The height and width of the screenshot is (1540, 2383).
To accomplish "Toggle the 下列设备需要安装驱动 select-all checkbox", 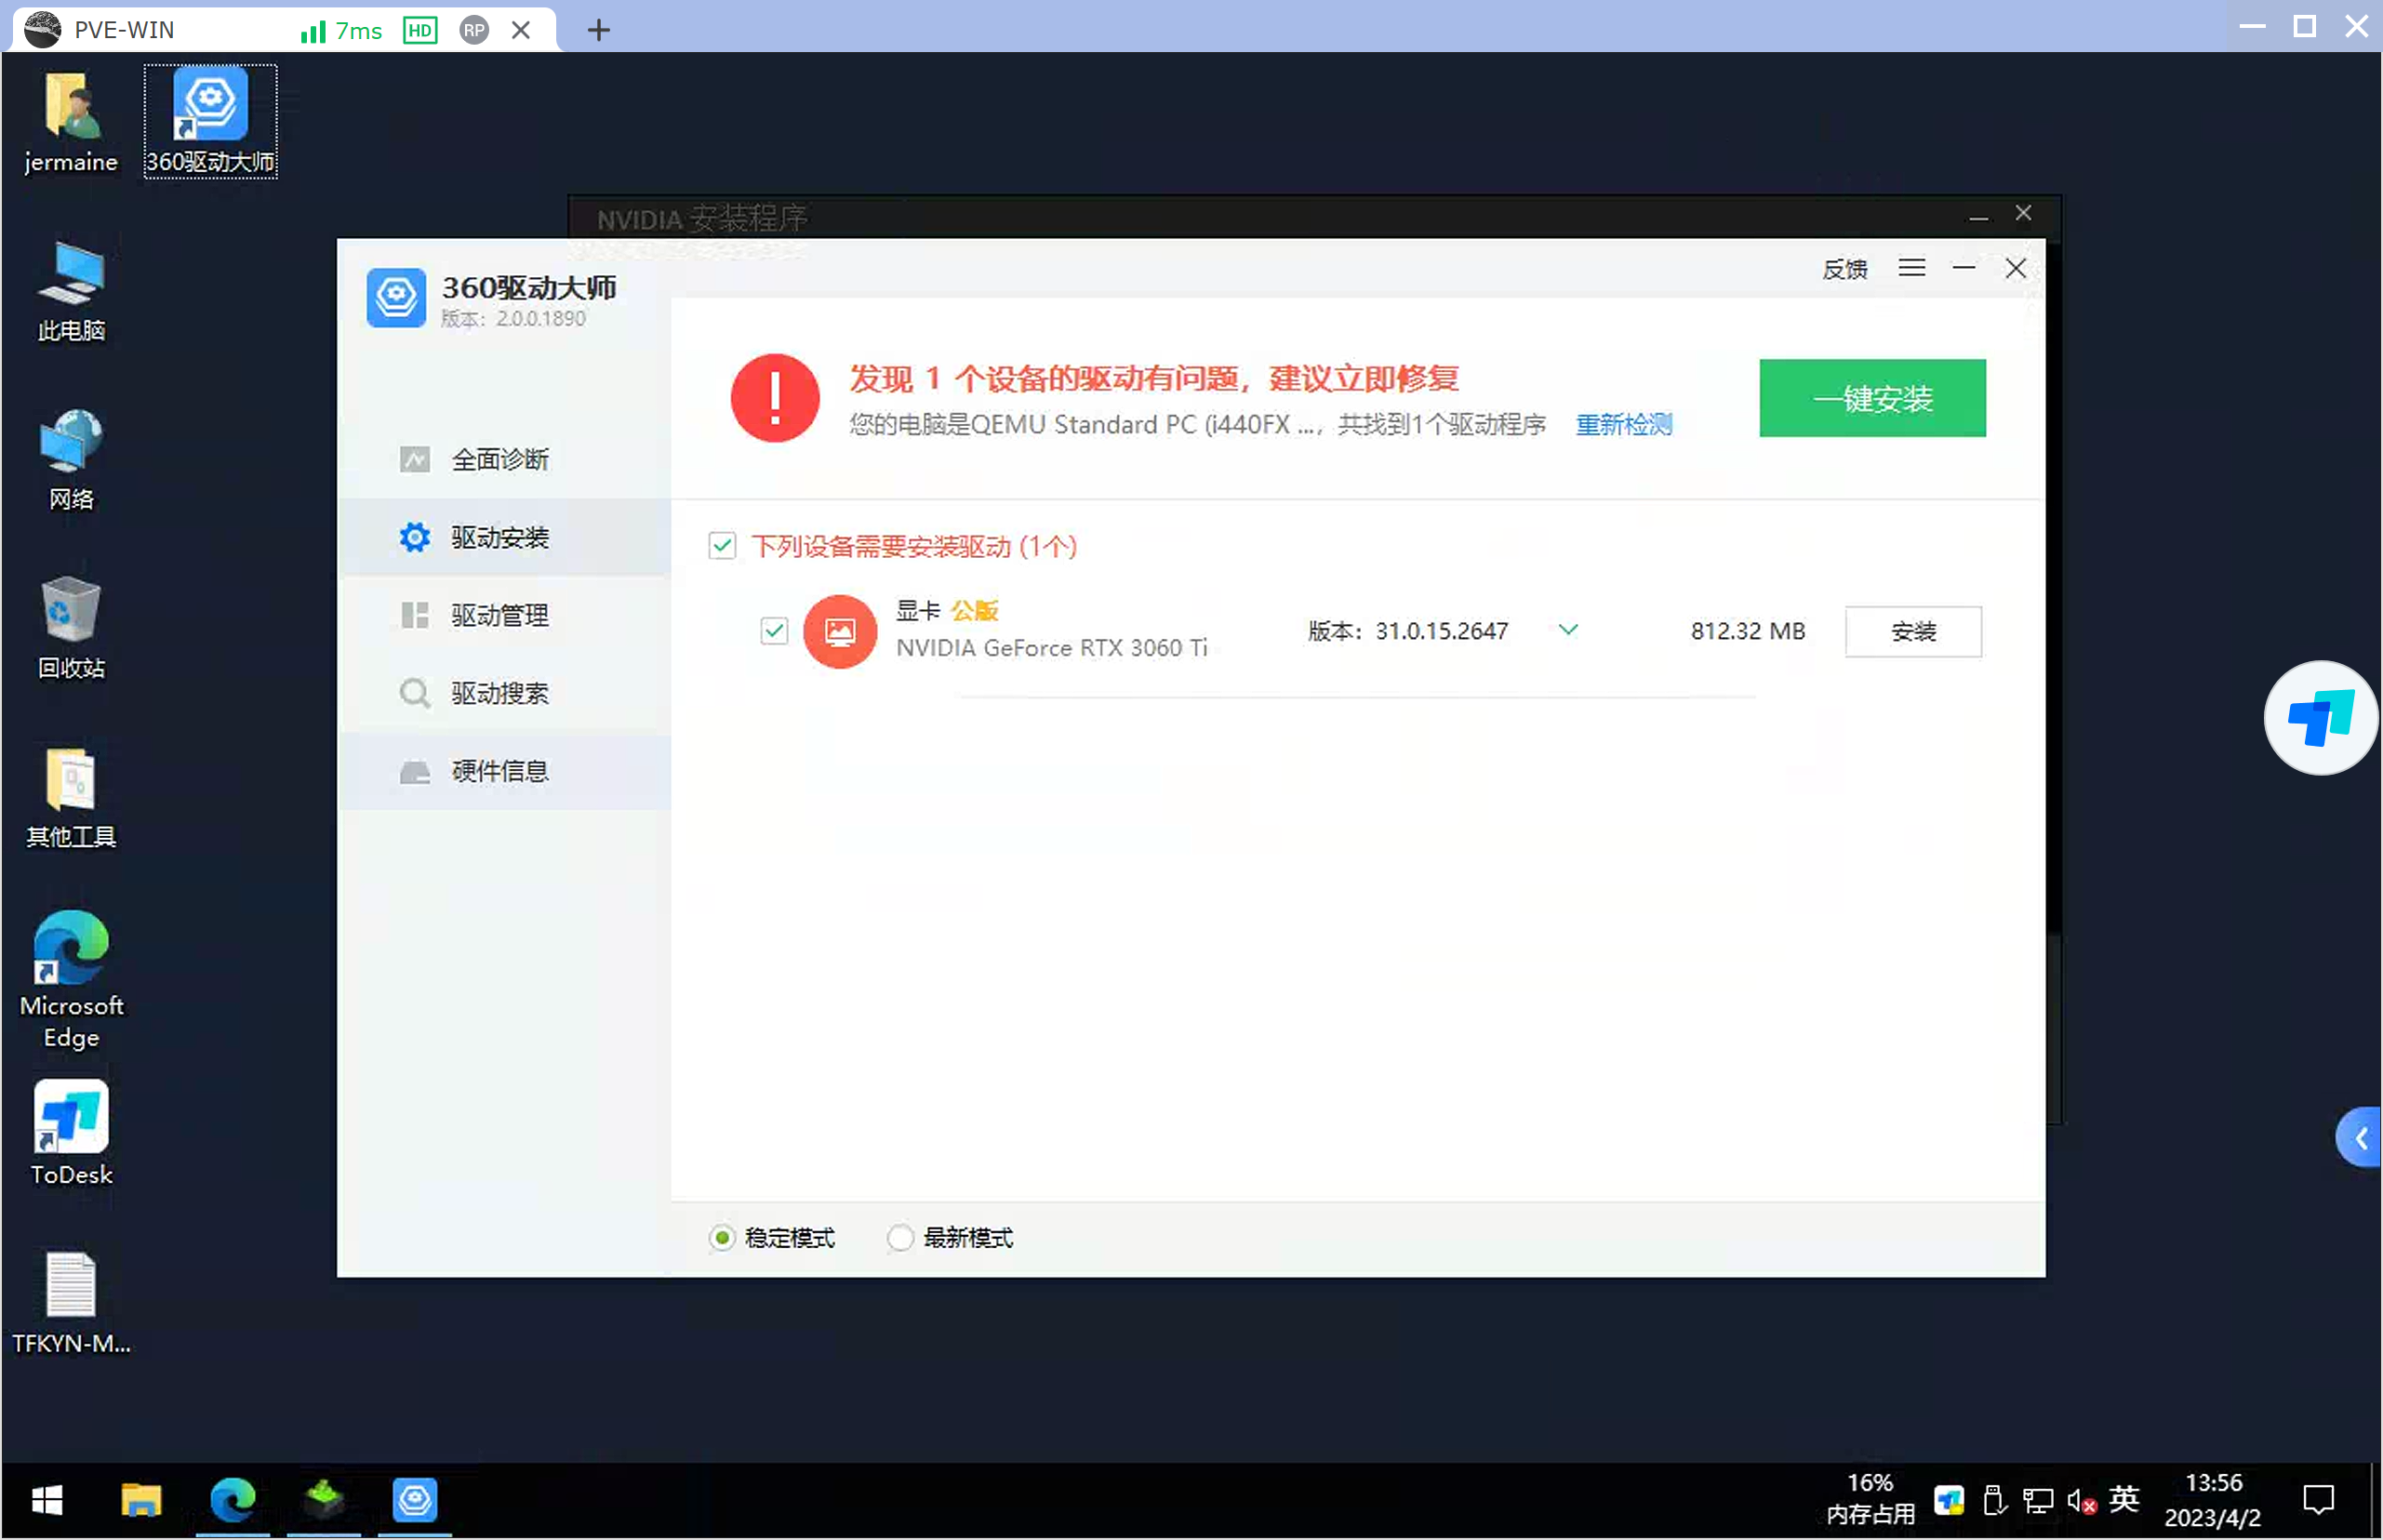I will (x=722, y=545).
